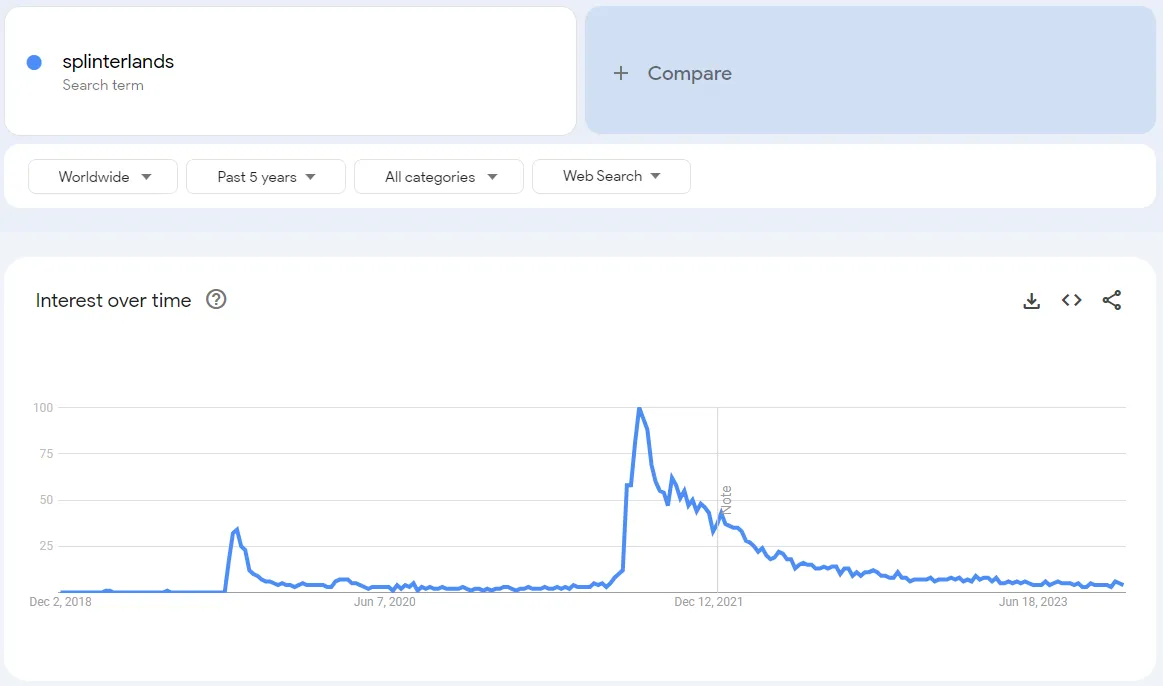Change the Web Search type dropdown
The width and height of the screenshot is (1163, 686).
click(611, 177)
